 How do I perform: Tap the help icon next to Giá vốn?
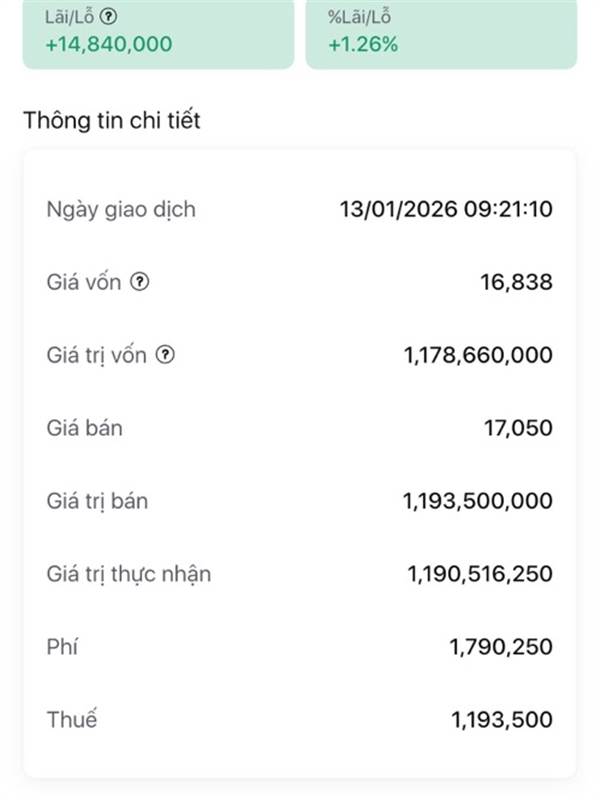tap(140, 282)
